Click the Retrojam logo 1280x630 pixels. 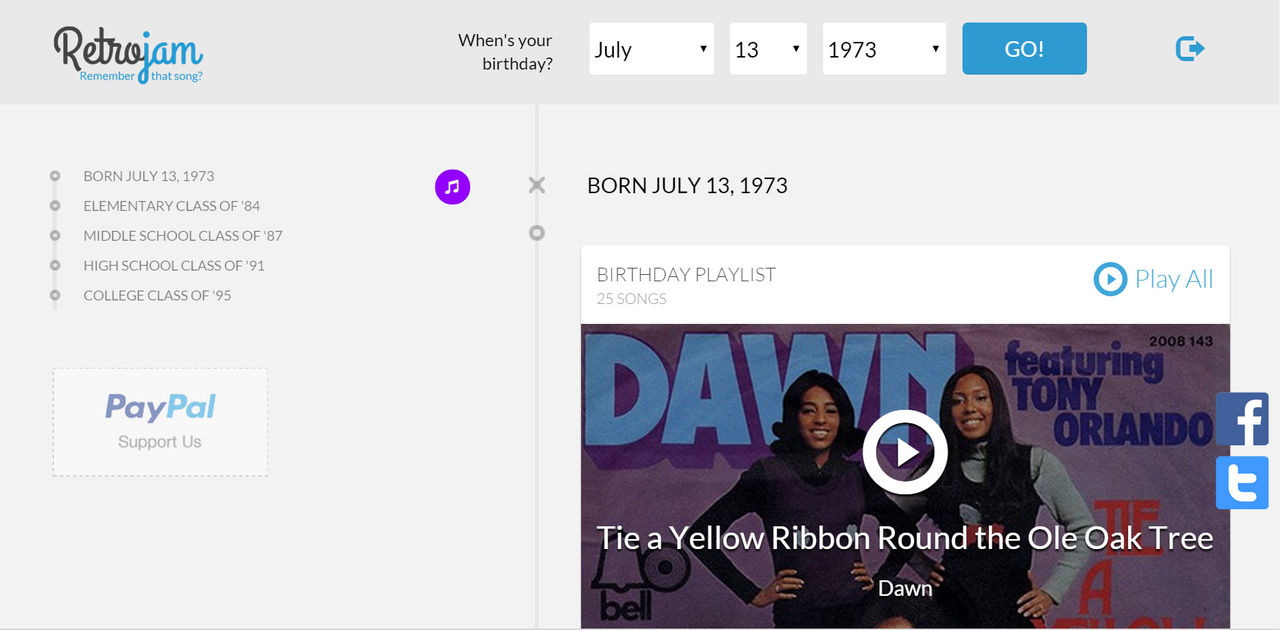click(x=128, y=53)
